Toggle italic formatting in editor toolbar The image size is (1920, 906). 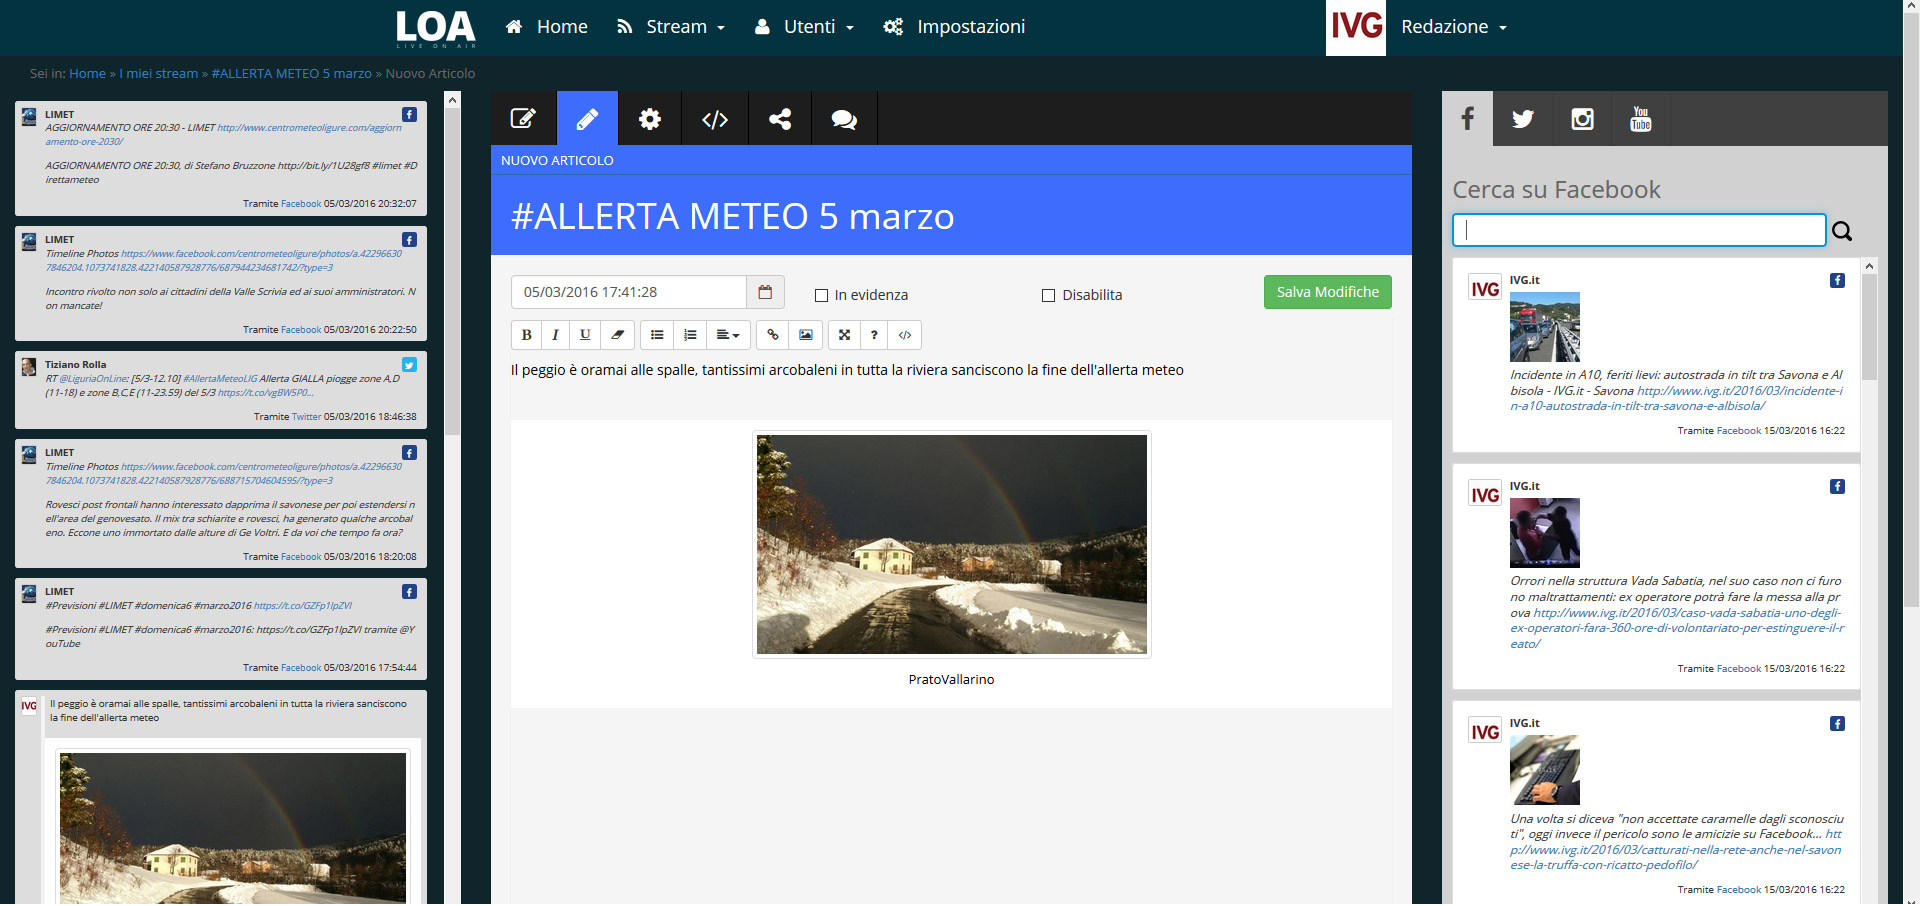click(555, 335)
